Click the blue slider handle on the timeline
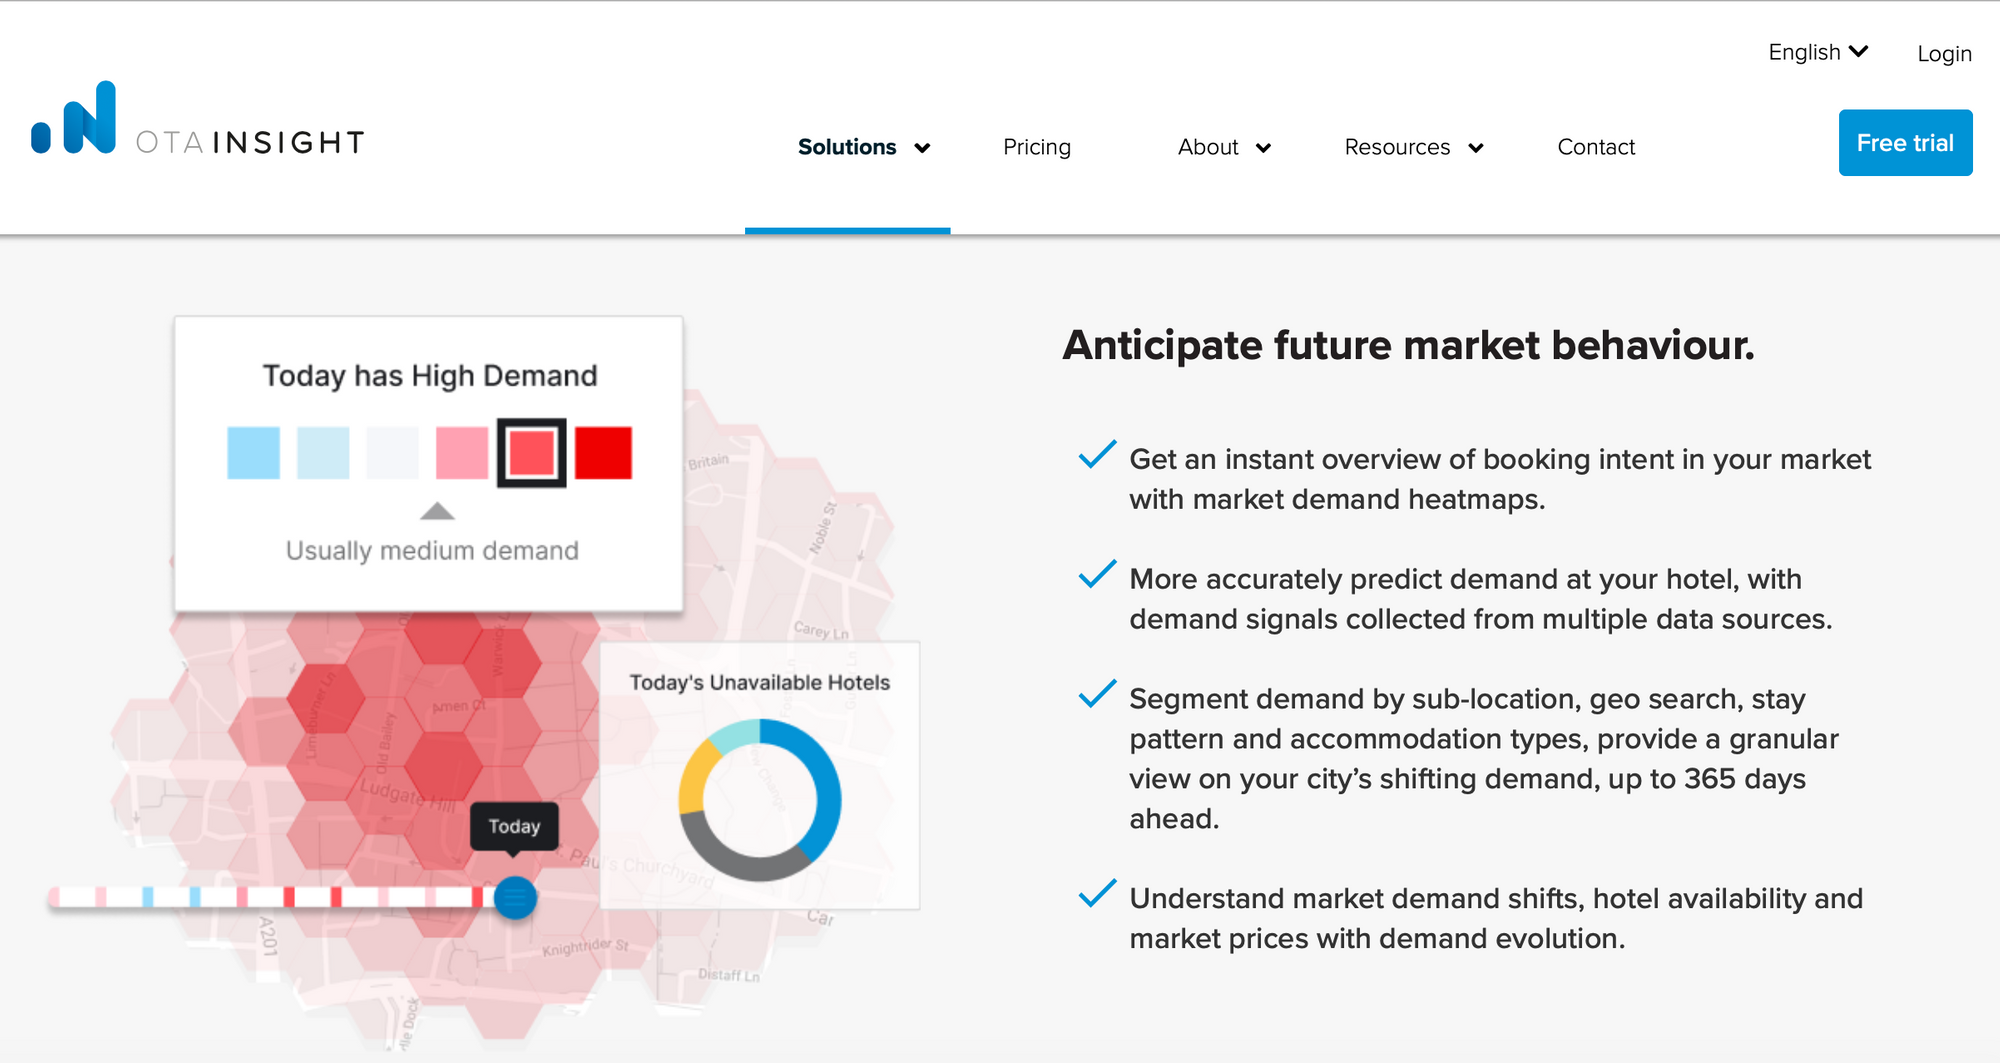The image size is (2000, 1063). pos(515,897)
